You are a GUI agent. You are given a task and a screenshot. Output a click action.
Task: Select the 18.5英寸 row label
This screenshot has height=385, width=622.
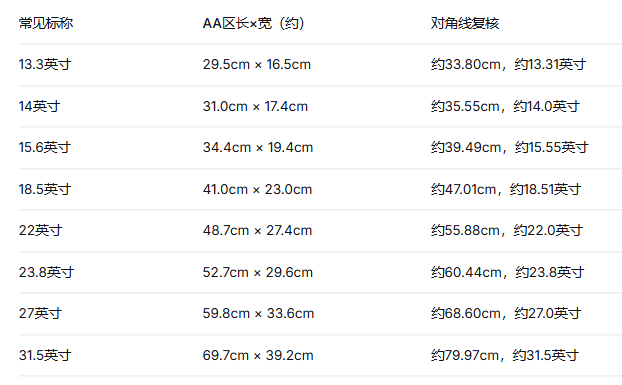45,189
